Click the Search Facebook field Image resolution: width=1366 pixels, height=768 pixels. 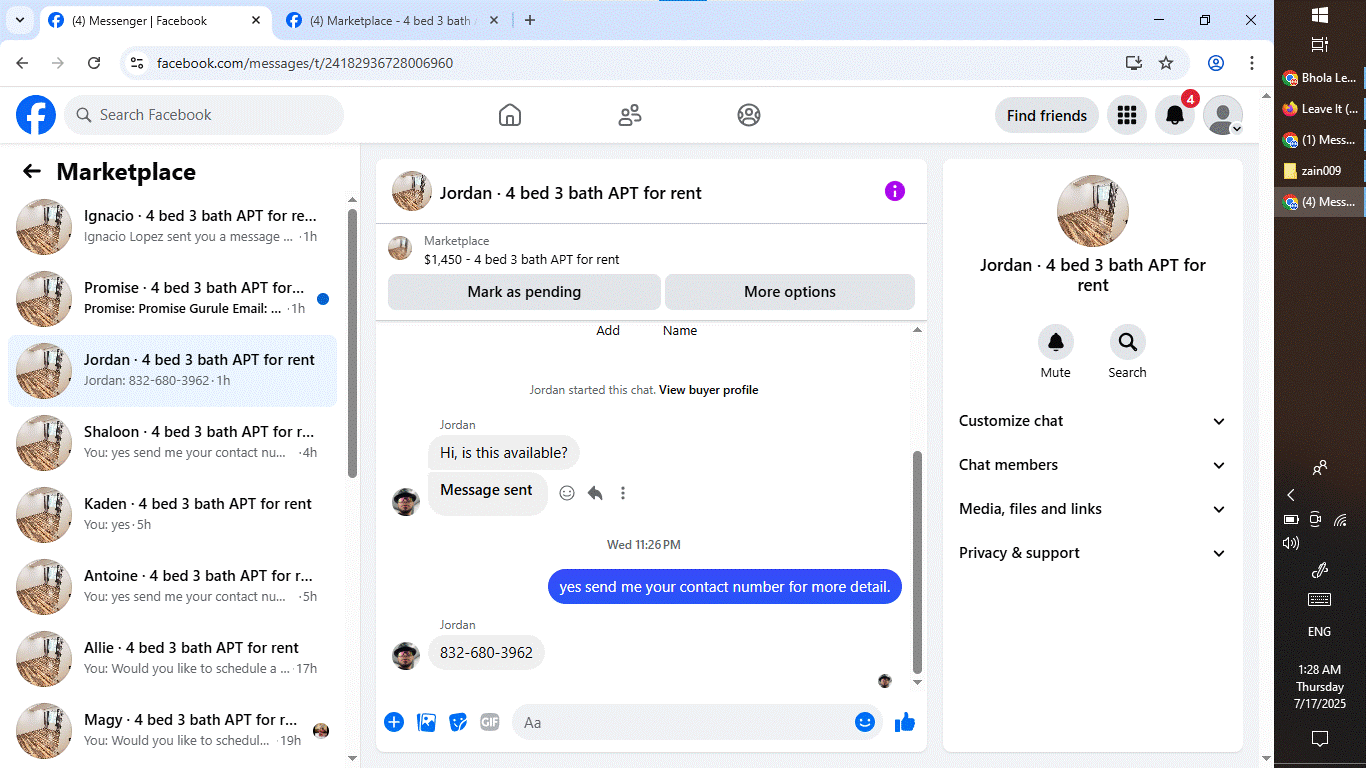click(x=204, y=115)
